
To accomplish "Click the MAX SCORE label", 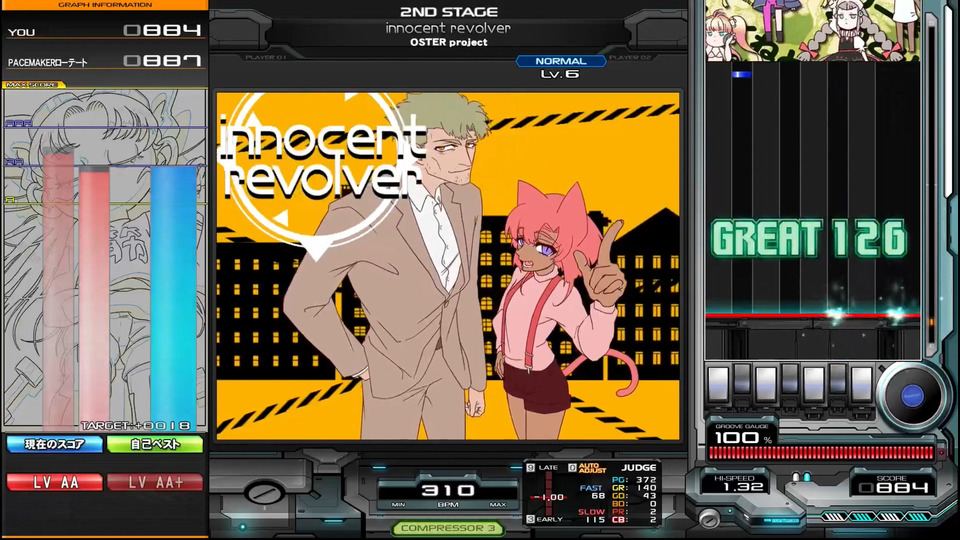I will 32,84.
